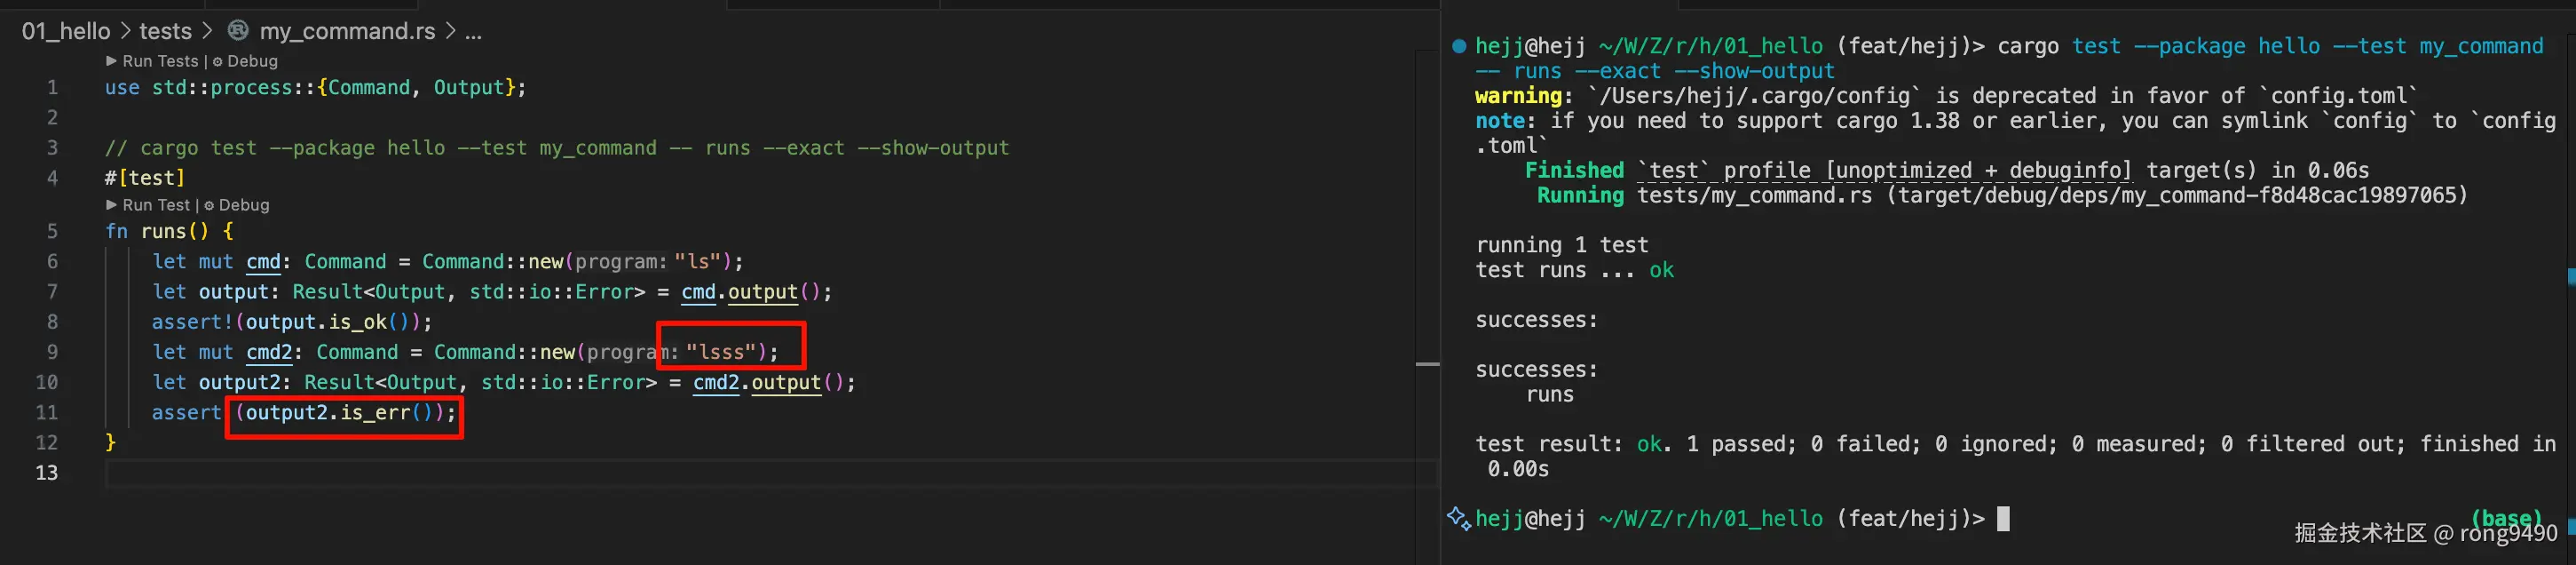
Task: Click the blue command status dot in terminal
Action: pyautogui.click(x=1459, y=46)
